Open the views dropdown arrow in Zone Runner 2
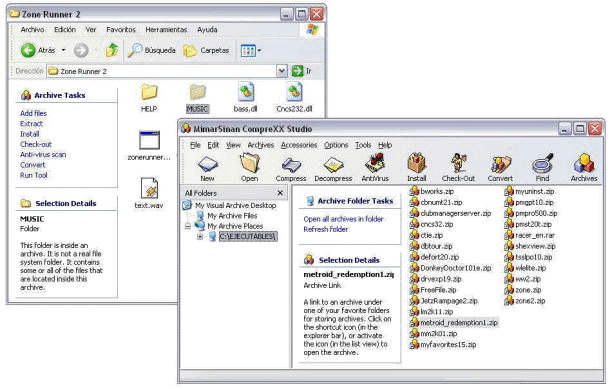The width and height of the screenshot is (610, 389). 259,50
